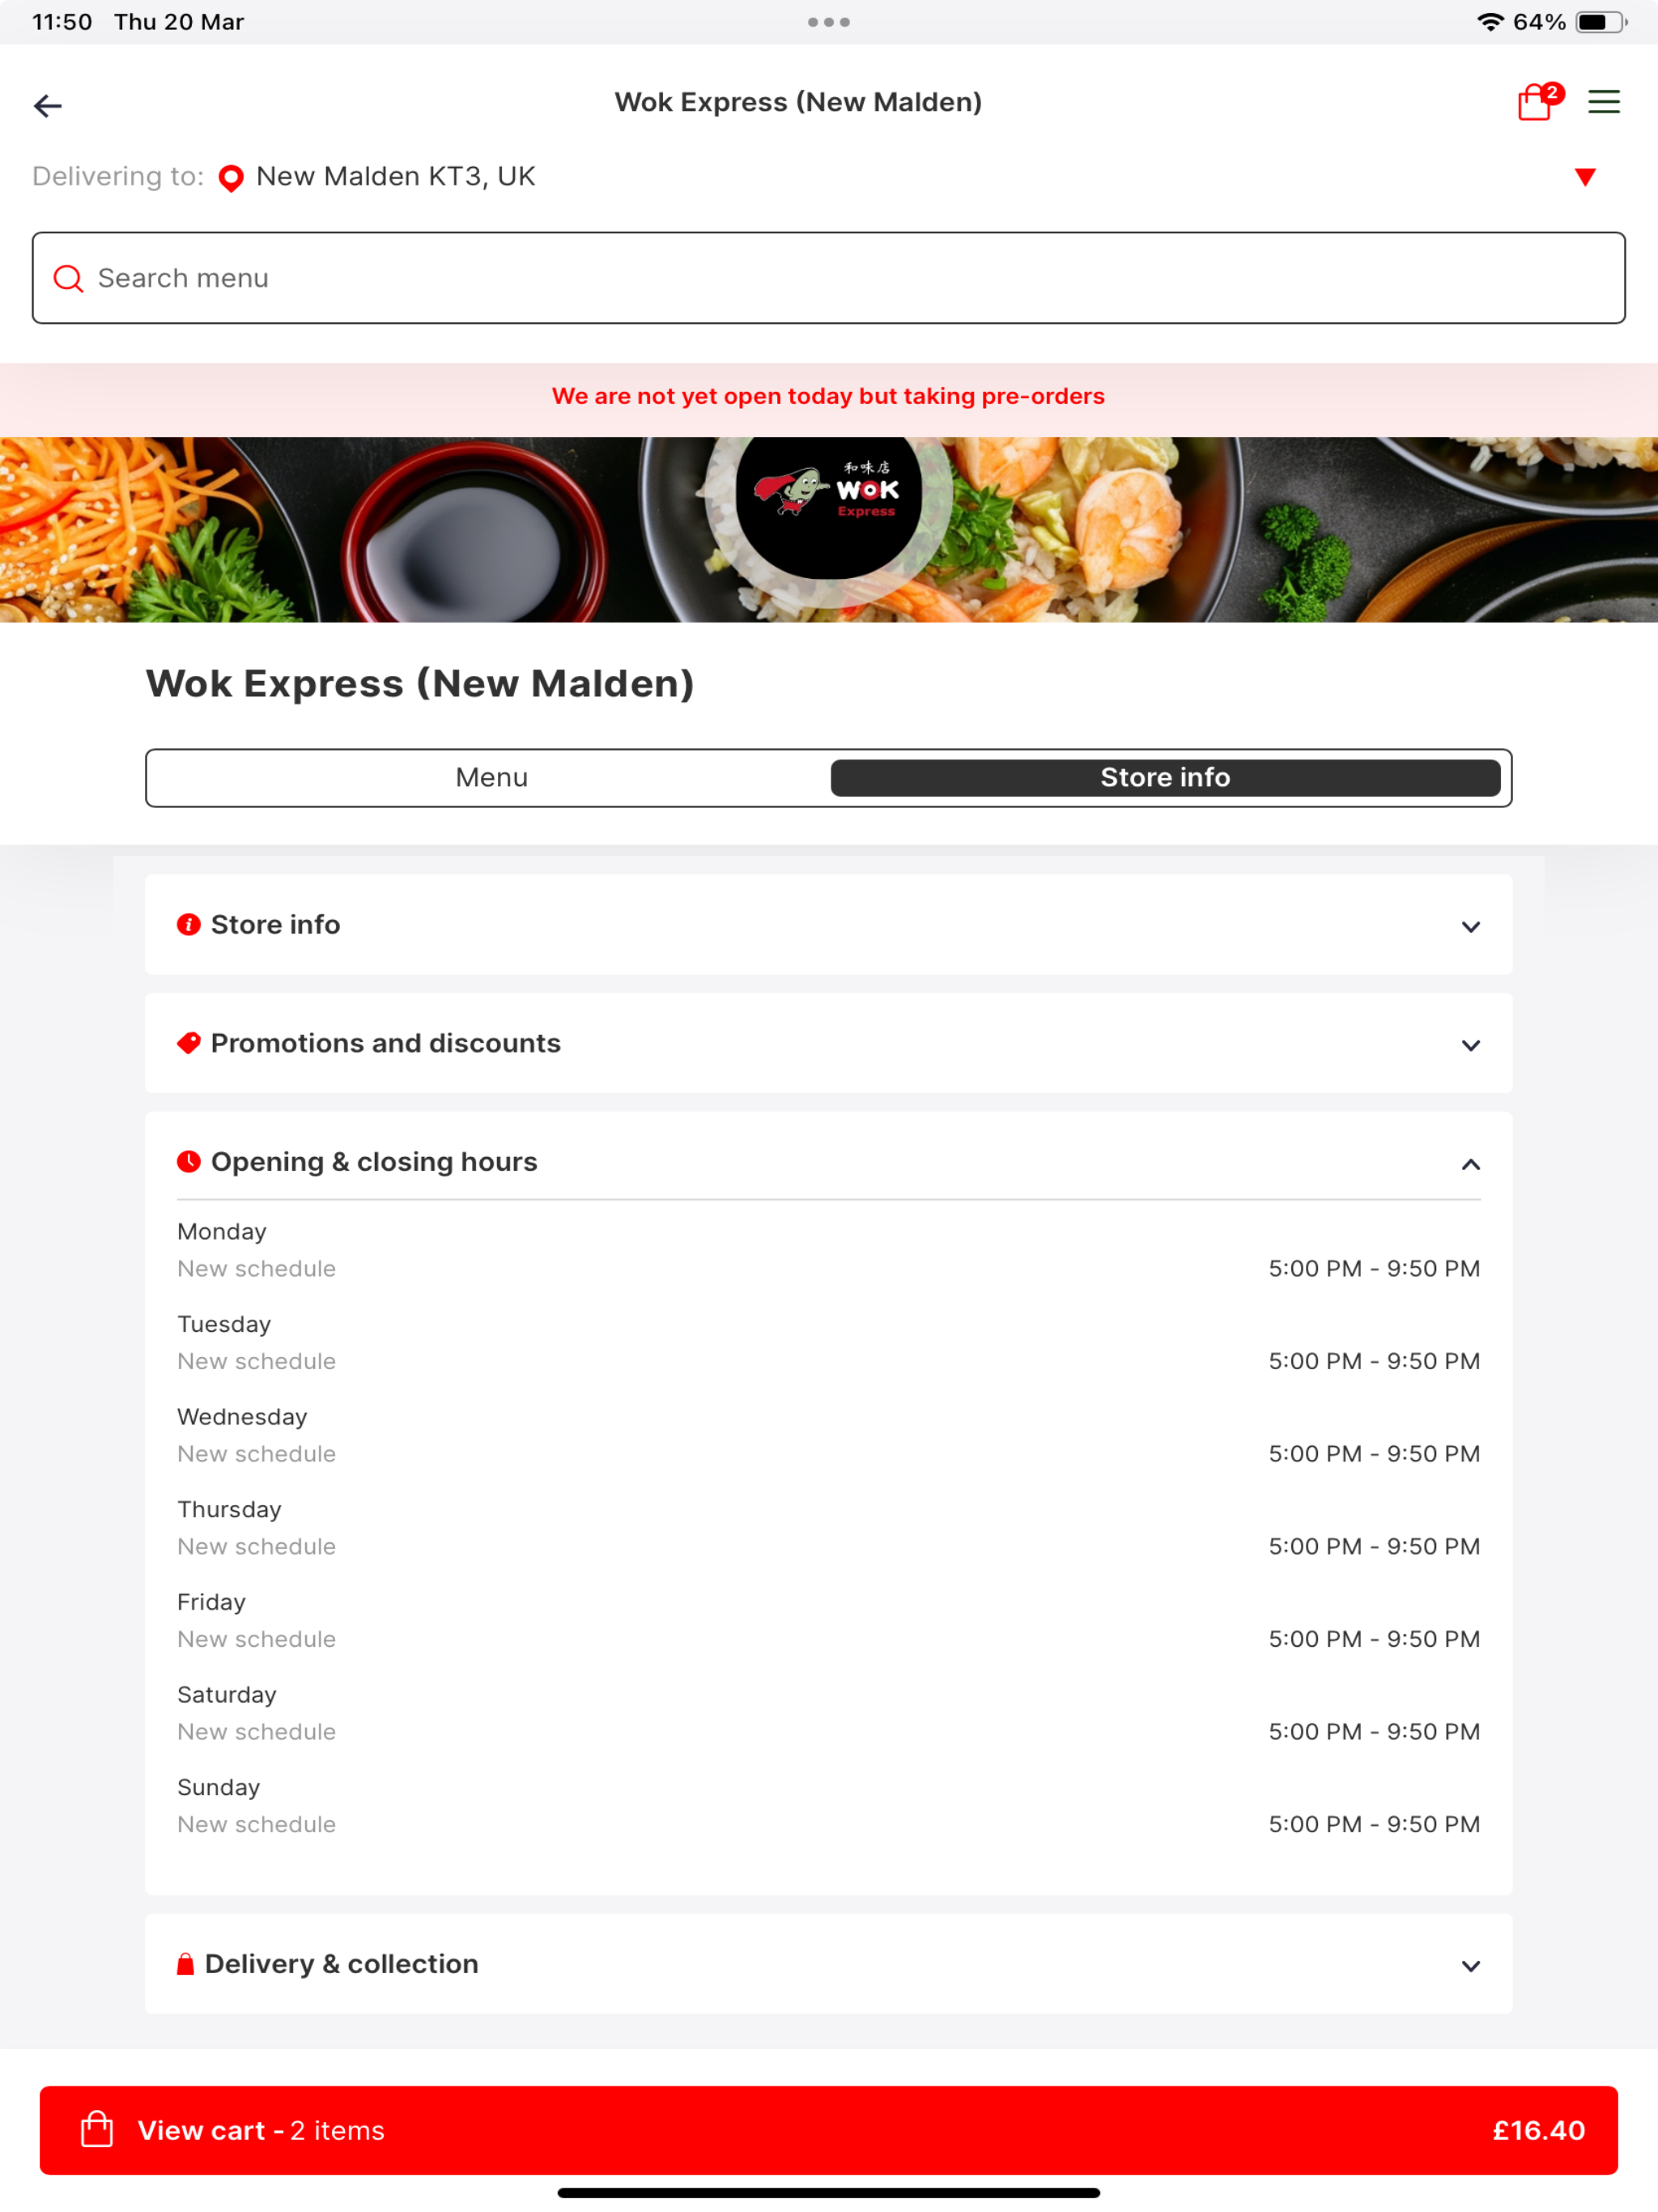Tap the Delivering to label

118,177
